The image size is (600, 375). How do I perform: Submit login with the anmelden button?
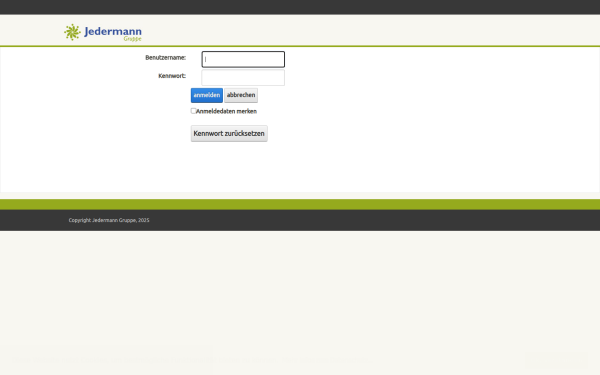click(x=207, y=95)
